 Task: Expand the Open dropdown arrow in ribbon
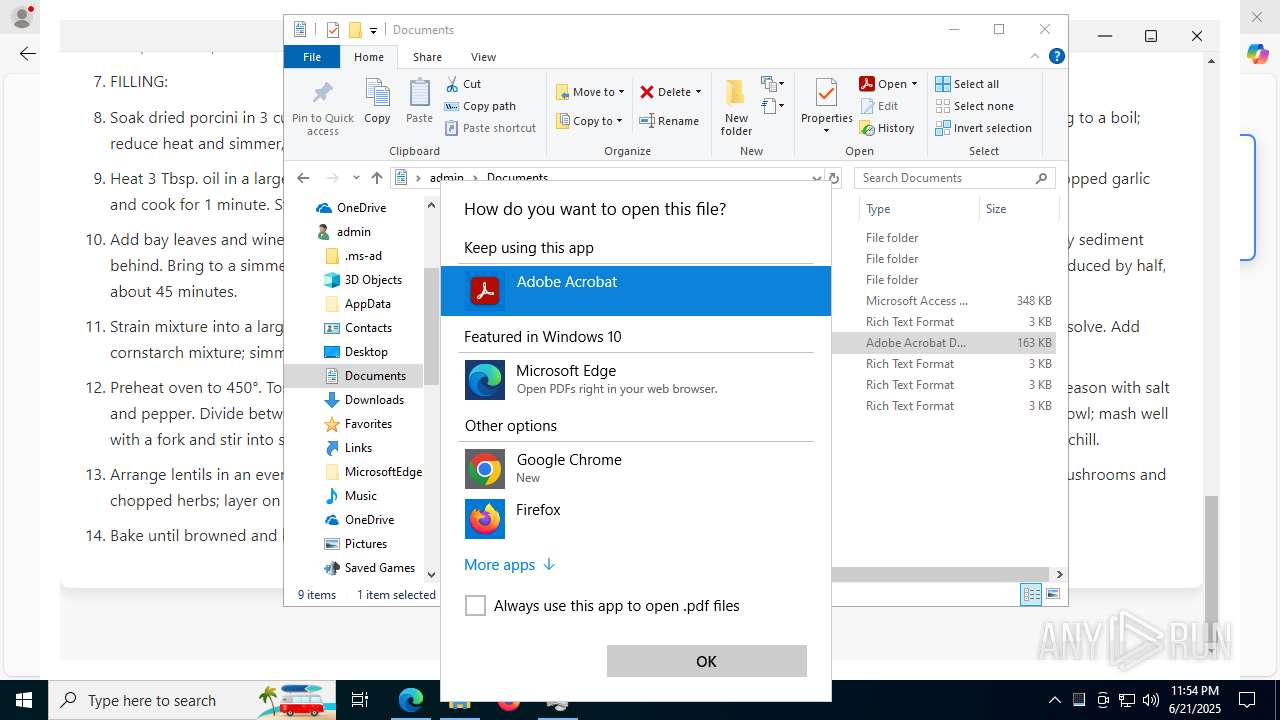(914, 84)
